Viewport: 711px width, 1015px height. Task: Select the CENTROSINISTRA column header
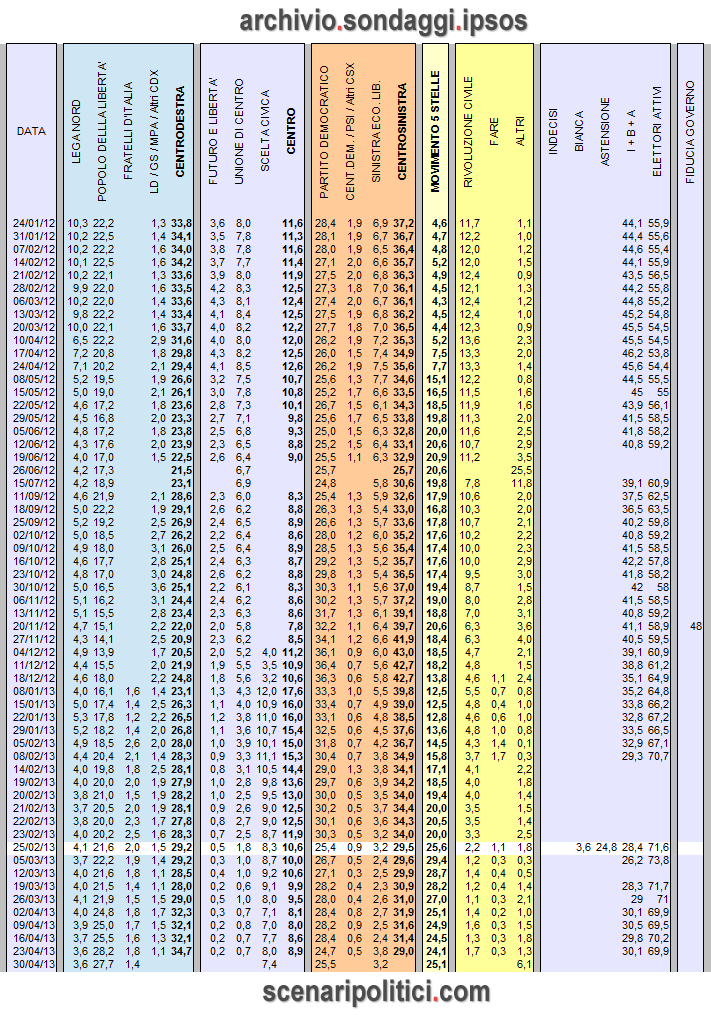(x=402, y=132)
